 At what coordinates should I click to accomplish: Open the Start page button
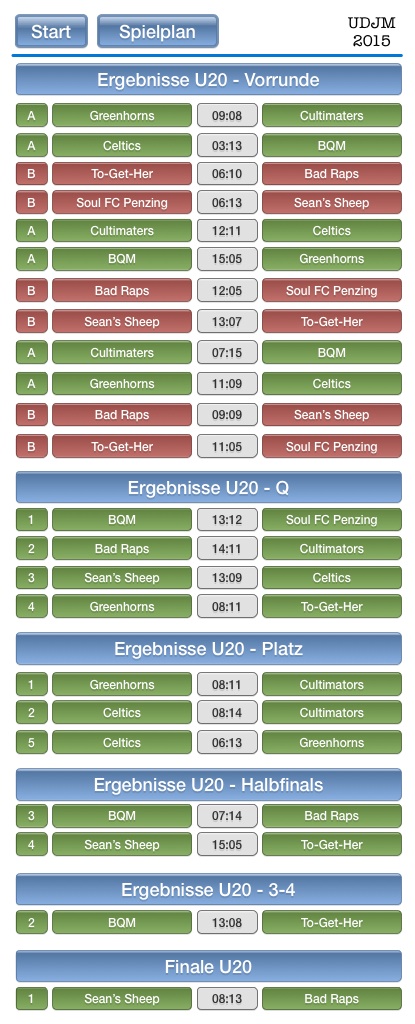point(52,31)
